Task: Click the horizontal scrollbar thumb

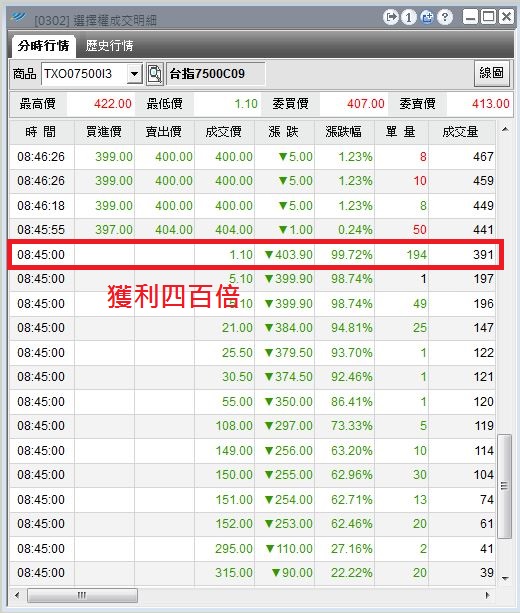Action: click(x=82, y=595)
